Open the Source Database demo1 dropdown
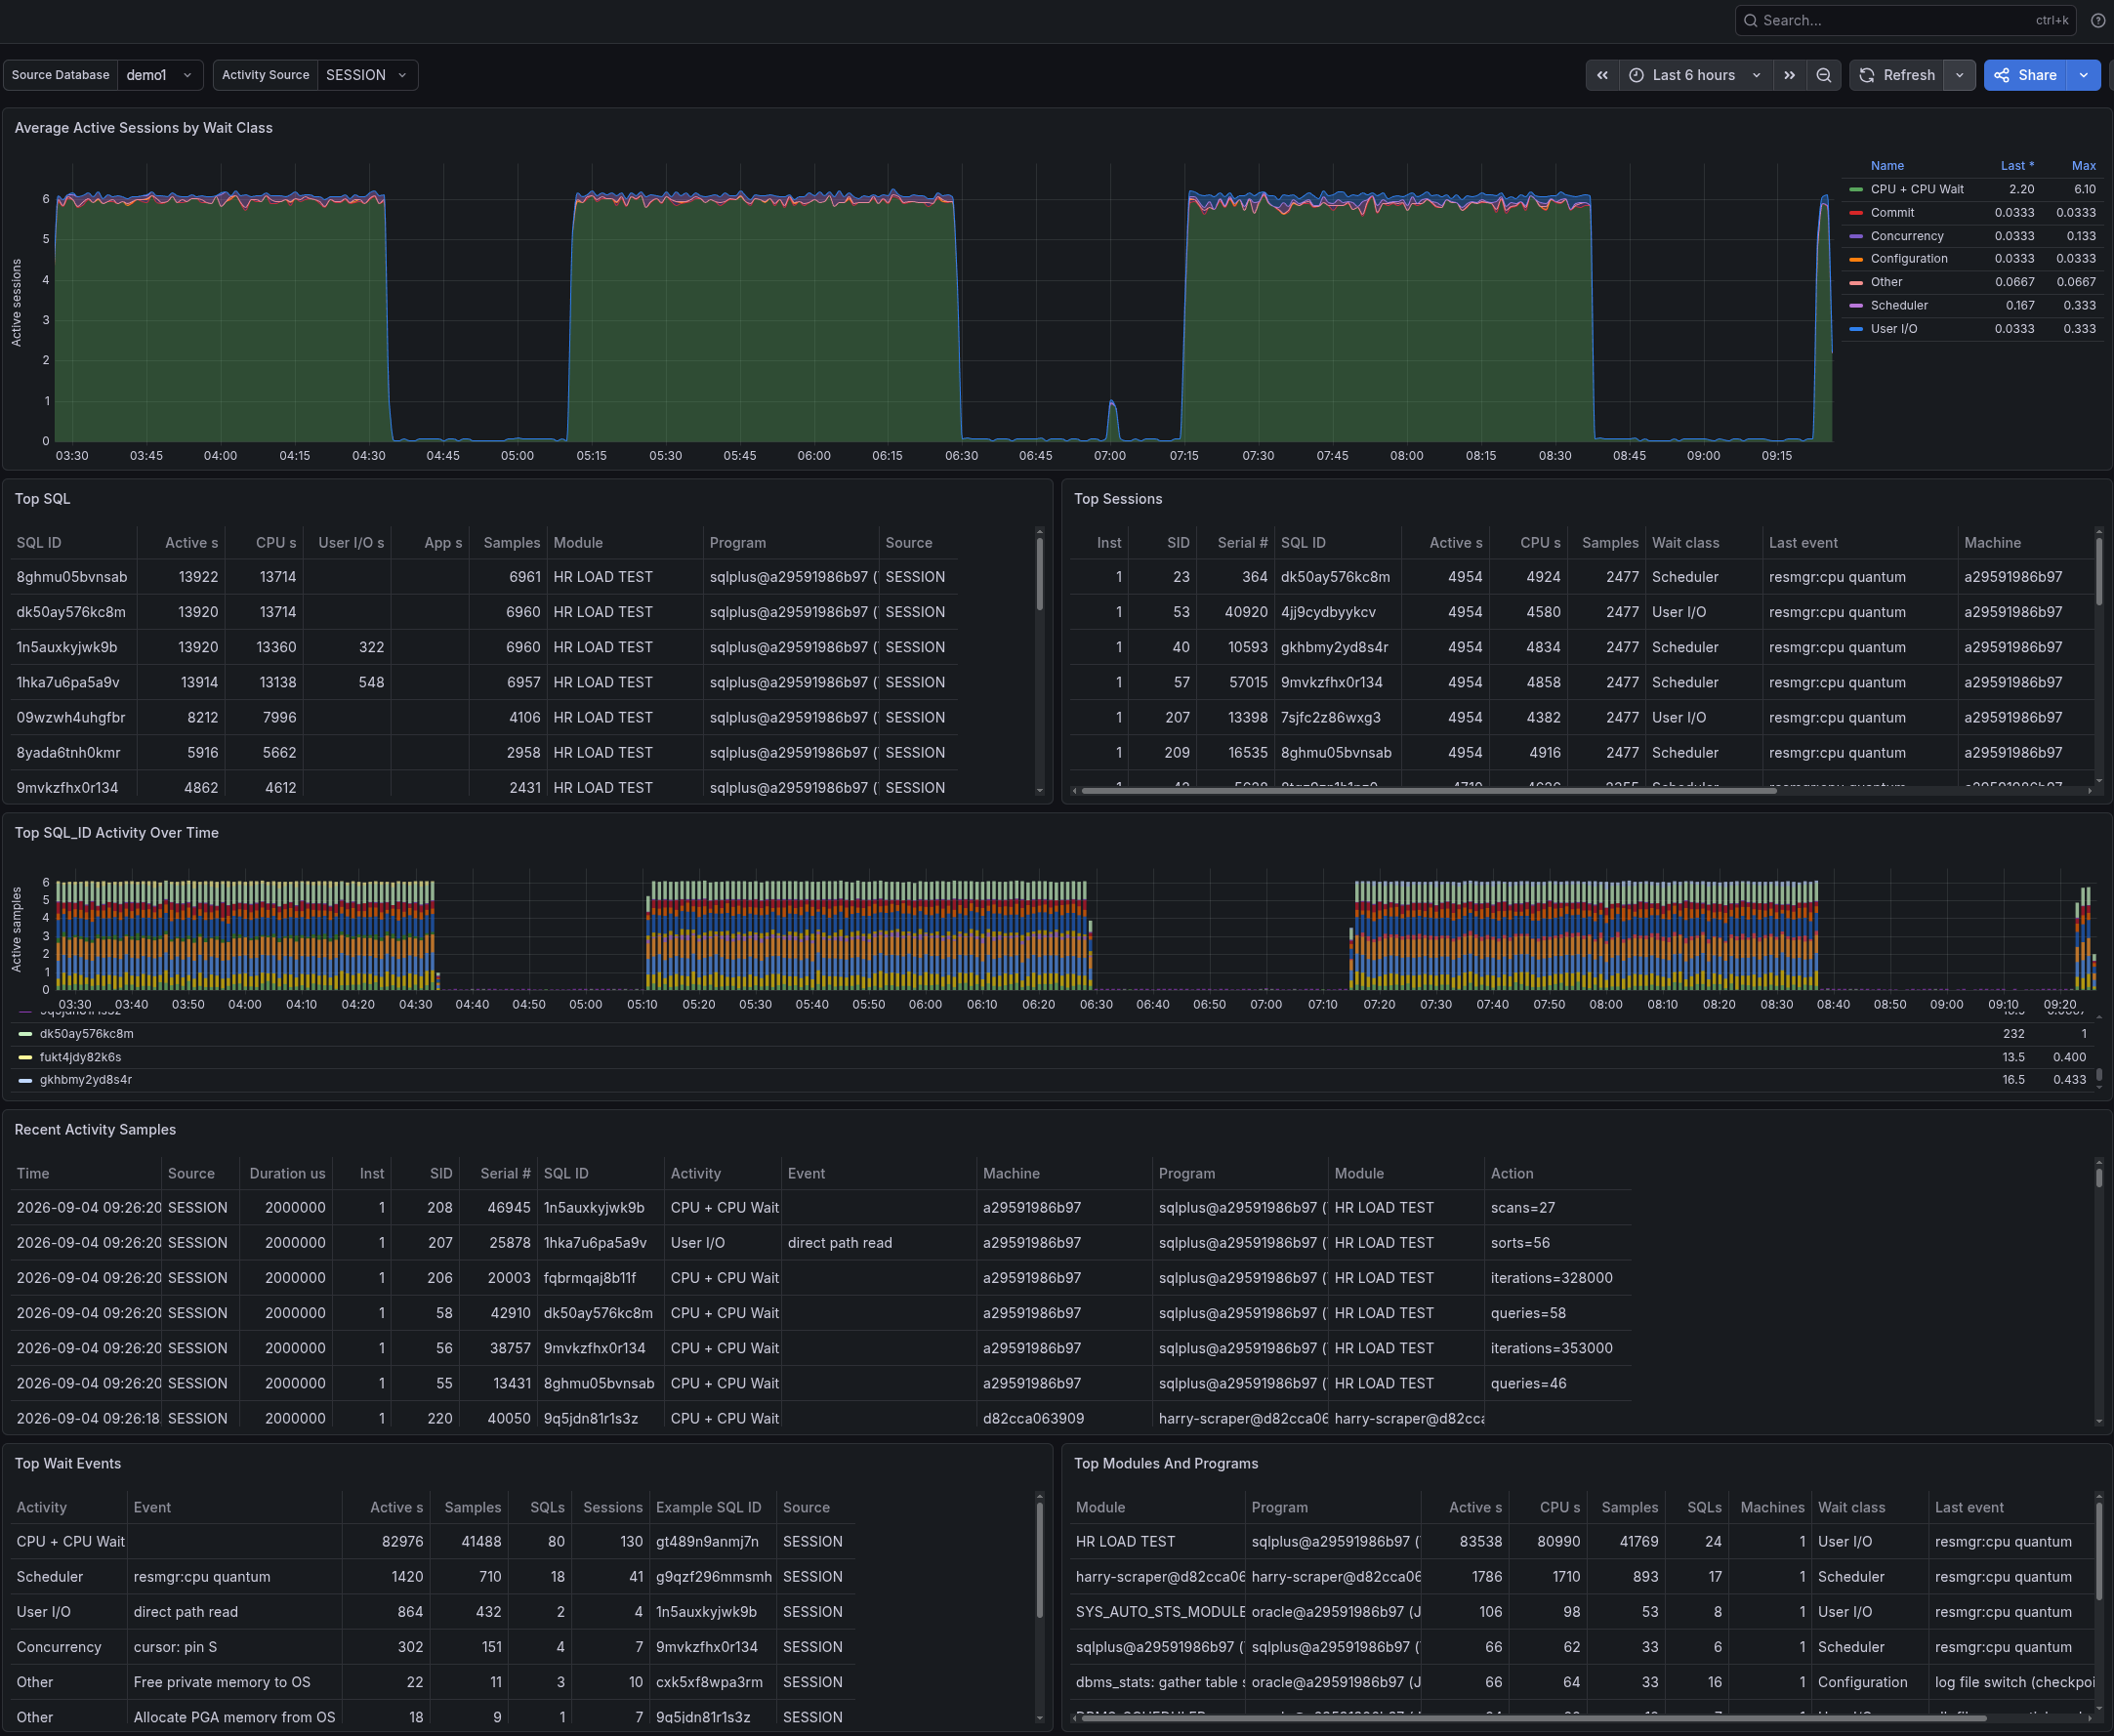The width and height of the screenshot is (2114, 1736). 160,75
